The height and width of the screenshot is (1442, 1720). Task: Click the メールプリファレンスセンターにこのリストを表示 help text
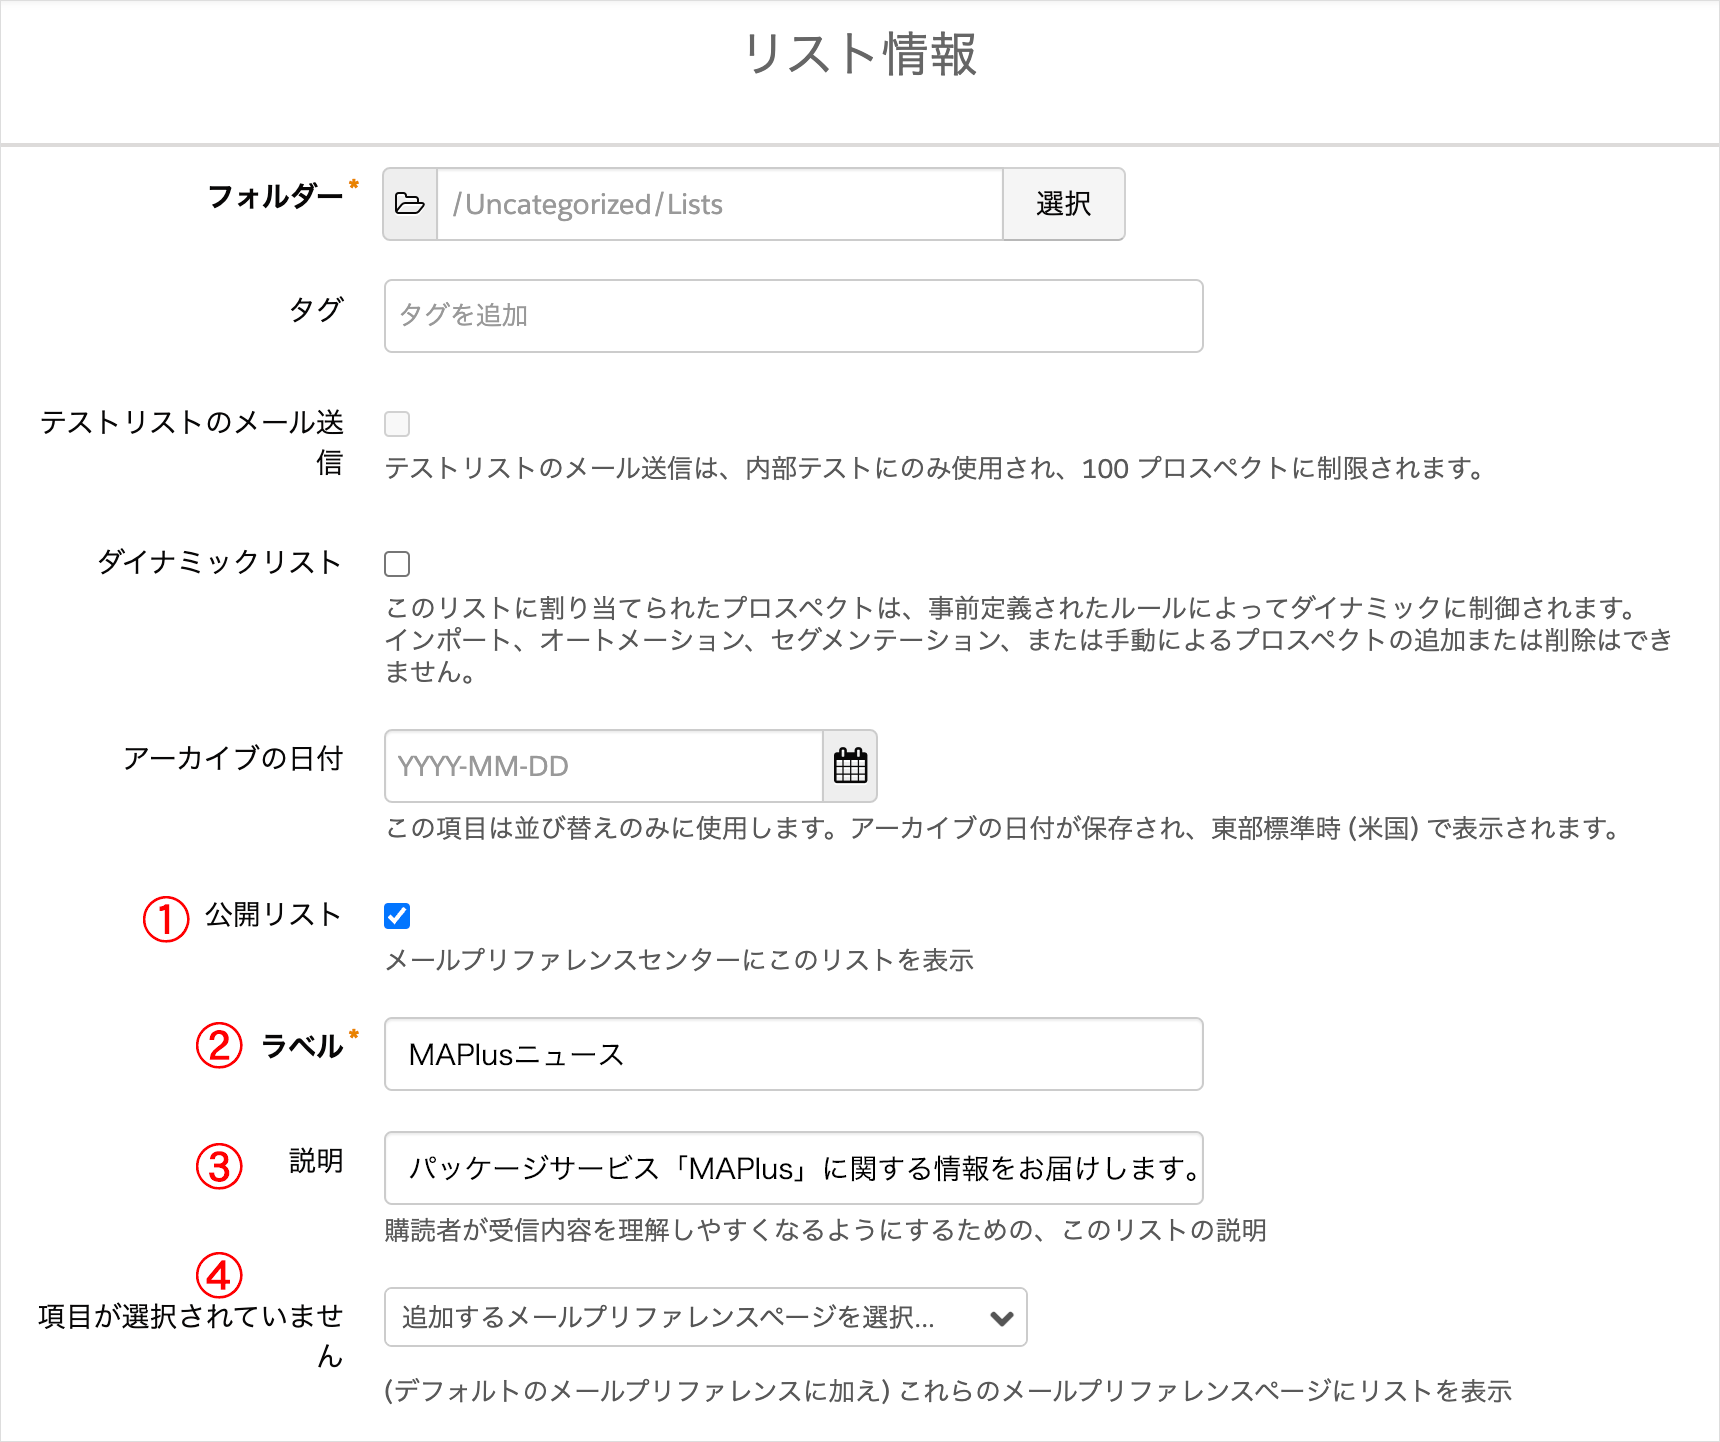[679, 960]
